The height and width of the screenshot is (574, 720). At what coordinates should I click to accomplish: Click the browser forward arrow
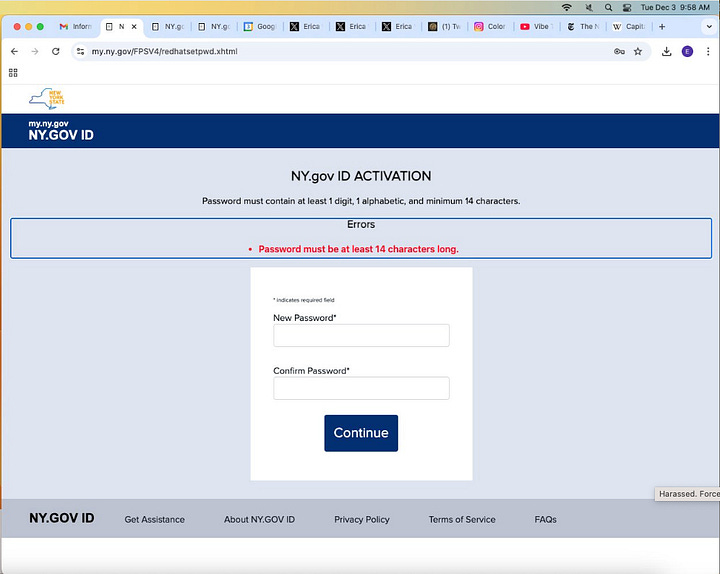coord(35,51)
